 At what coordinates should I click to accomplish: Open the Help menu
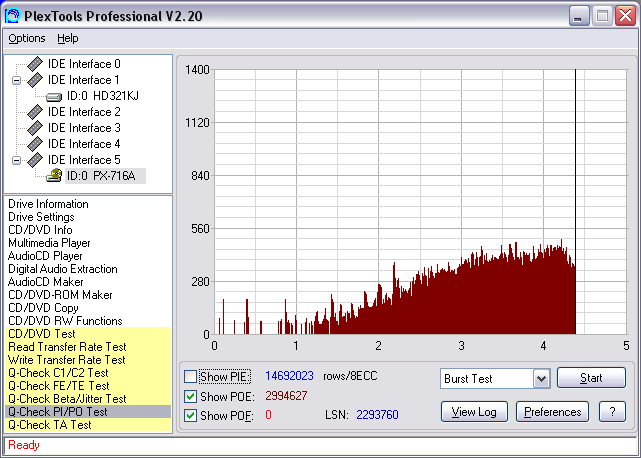tap(67, 38)
